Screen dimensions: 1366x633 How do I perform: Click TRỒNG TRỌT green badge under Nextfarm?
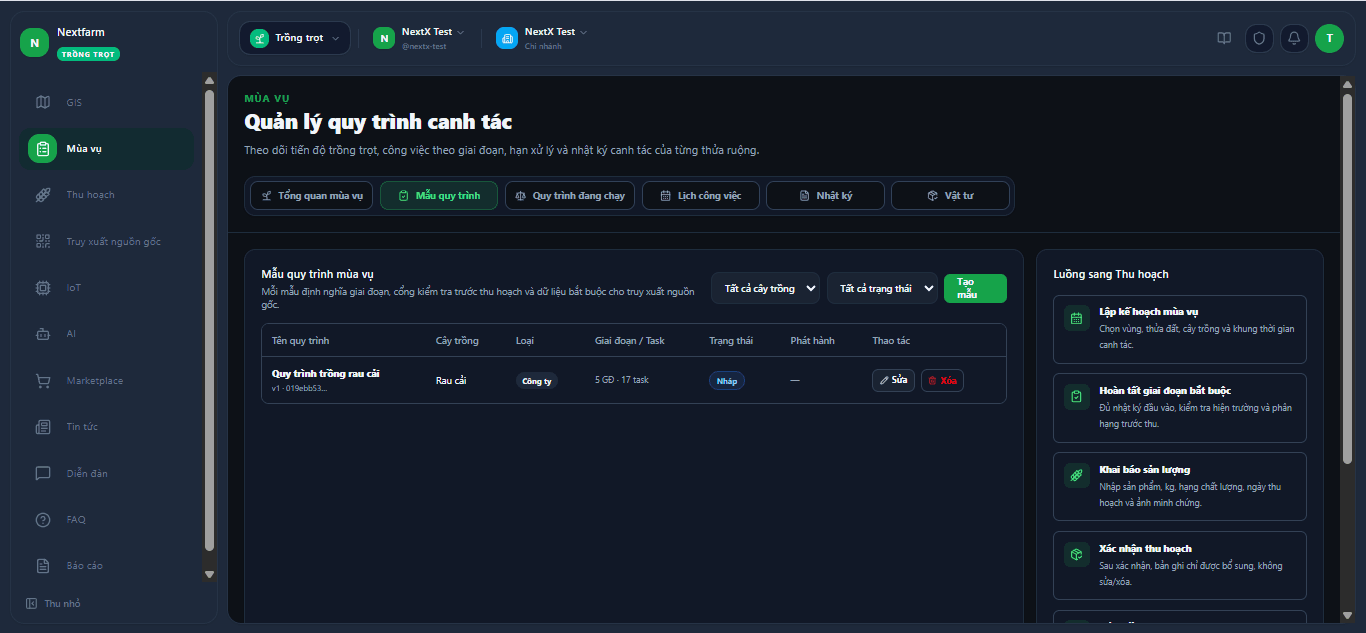point(88,54)
